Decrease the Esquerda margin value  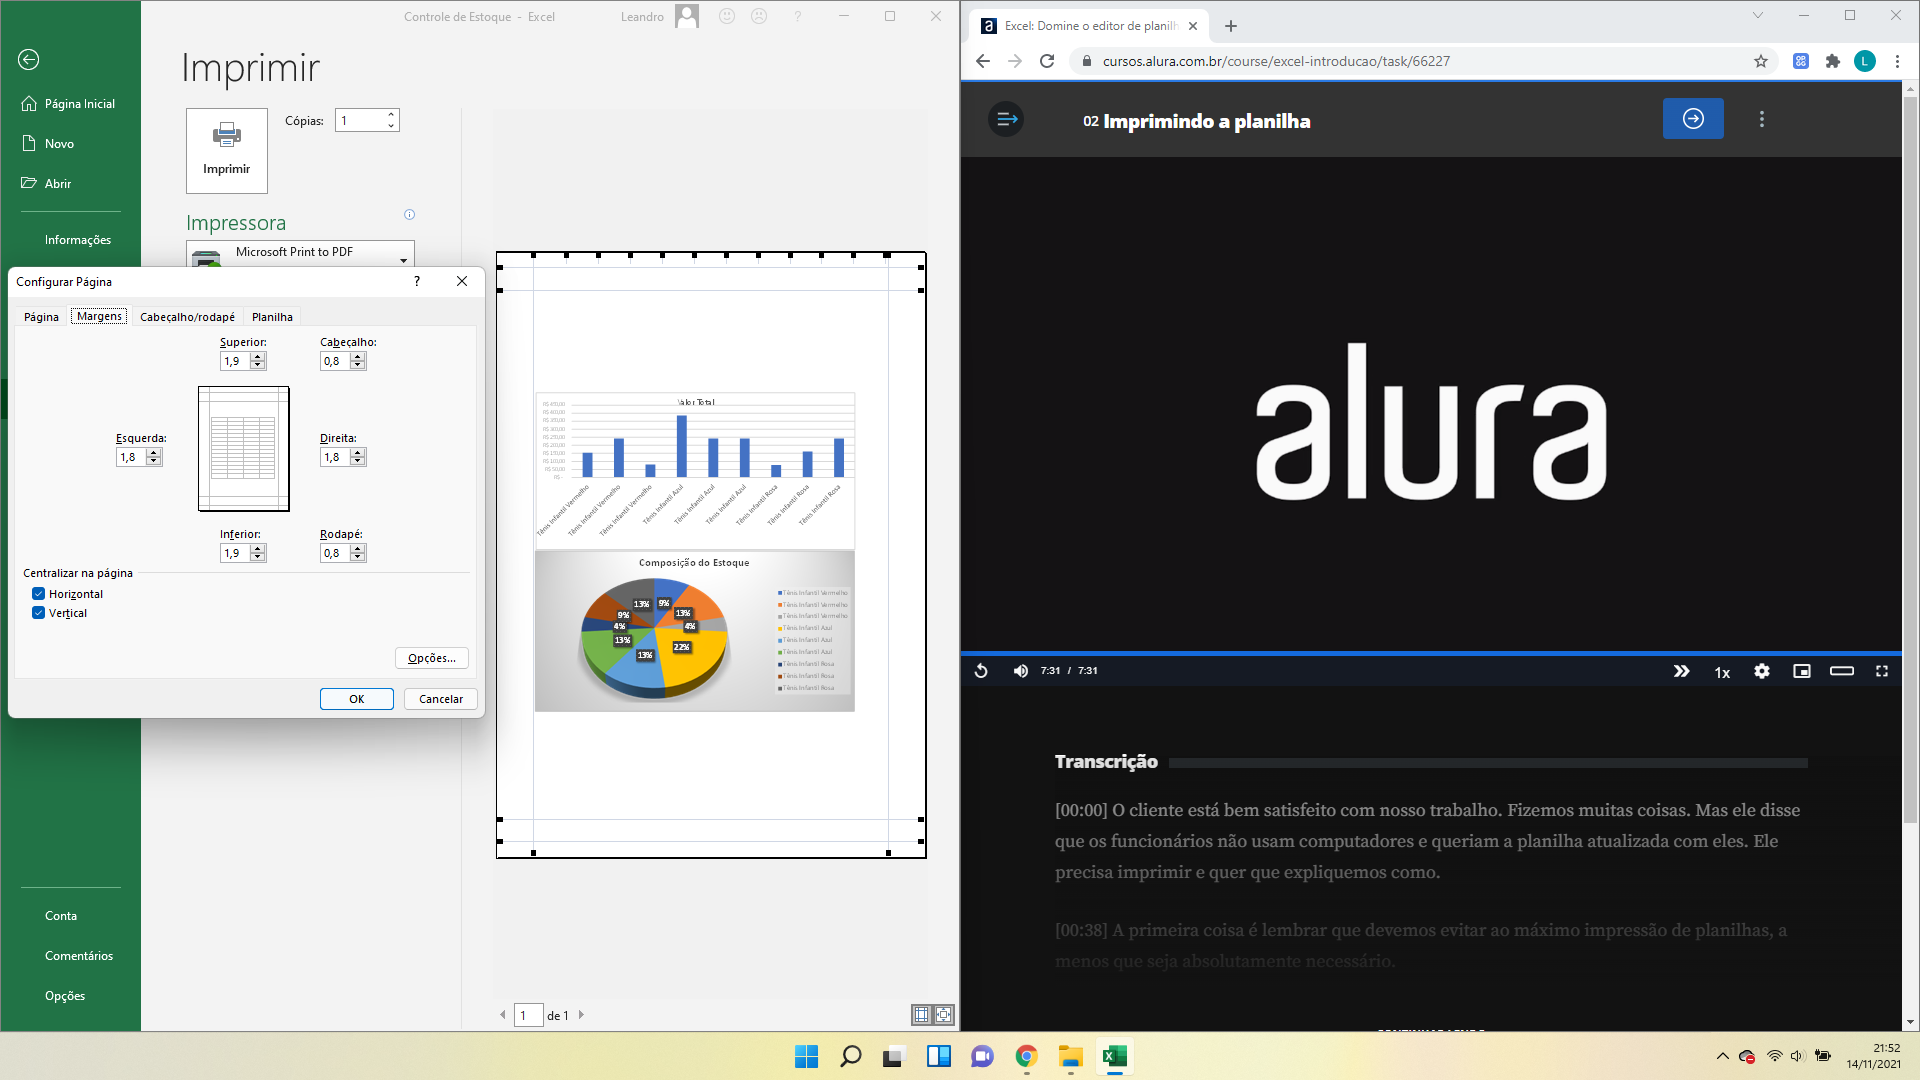154,461
